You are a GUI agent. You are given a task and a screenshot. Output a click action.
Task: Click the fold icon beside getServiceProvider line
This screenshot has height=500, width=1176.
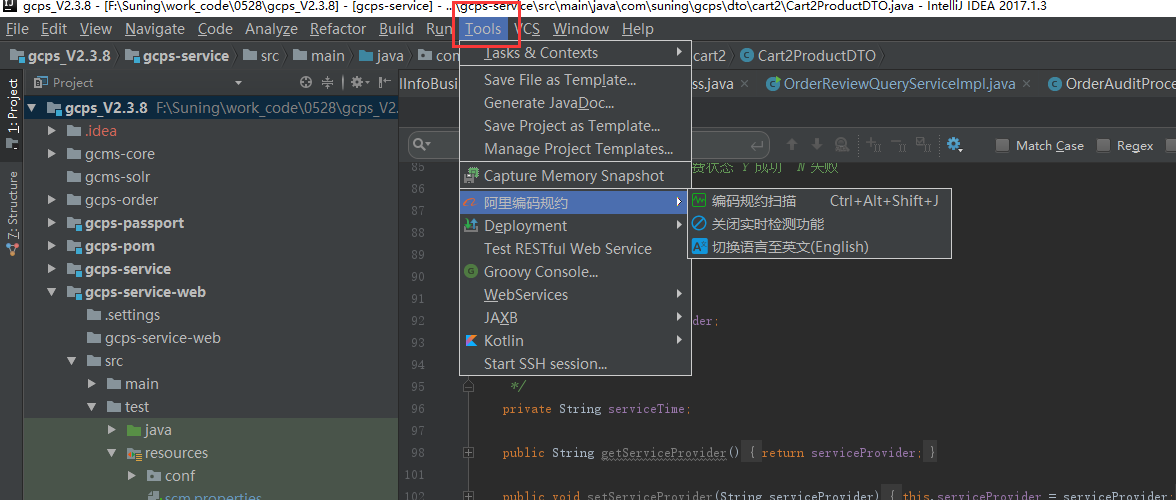click(x=469, y=453)
